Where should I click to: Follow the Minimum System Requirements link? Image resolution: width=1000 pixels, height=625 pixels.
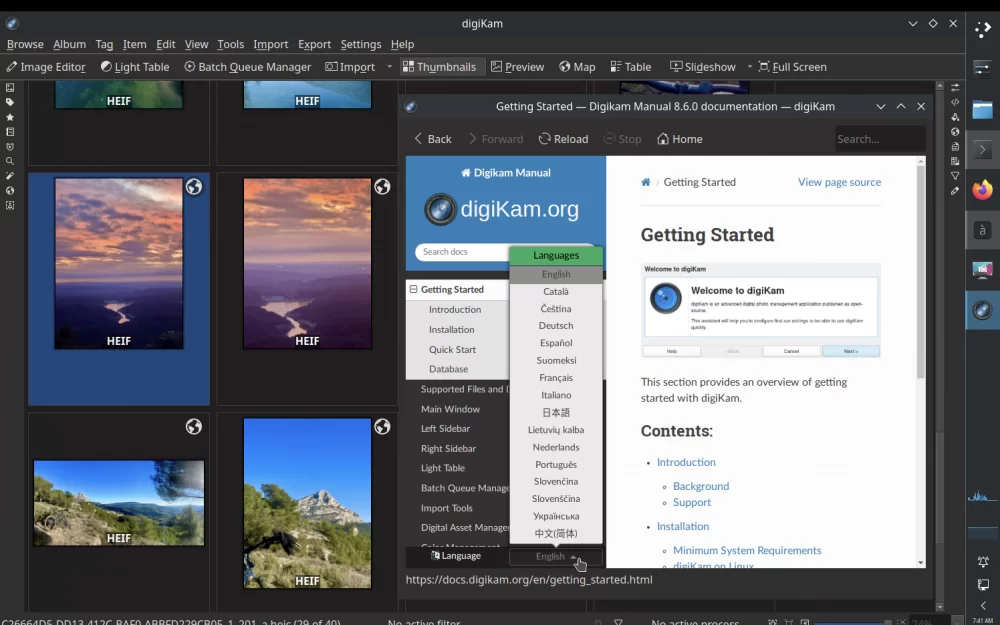(747, 550)
